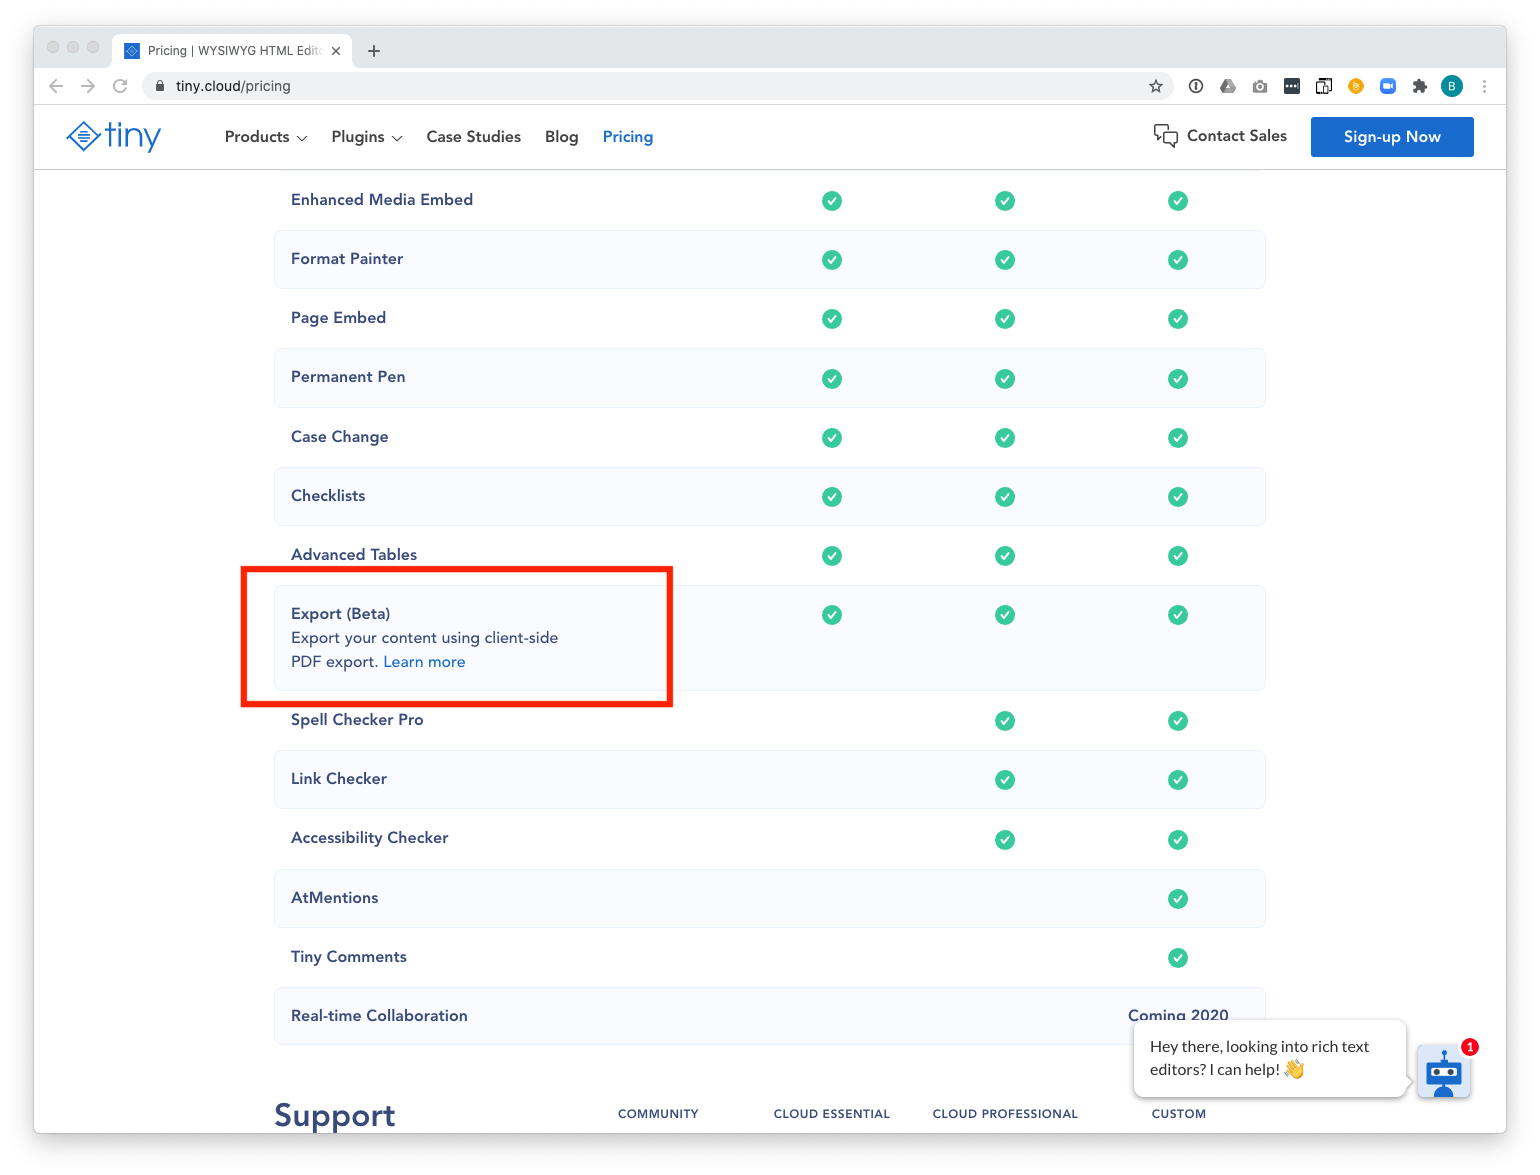Click the browser forward arrow
This screenshot has height=1175, width=1540.
88,86
